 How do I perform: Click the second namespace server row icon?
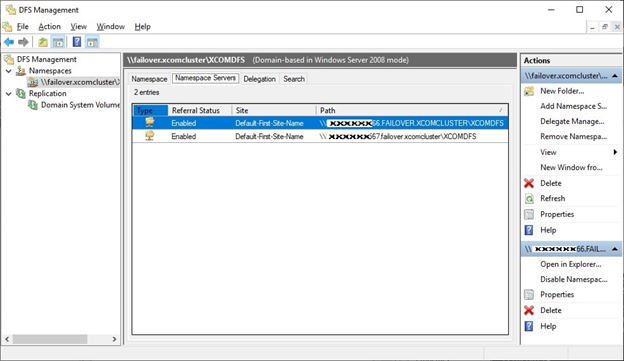point(150,136)
